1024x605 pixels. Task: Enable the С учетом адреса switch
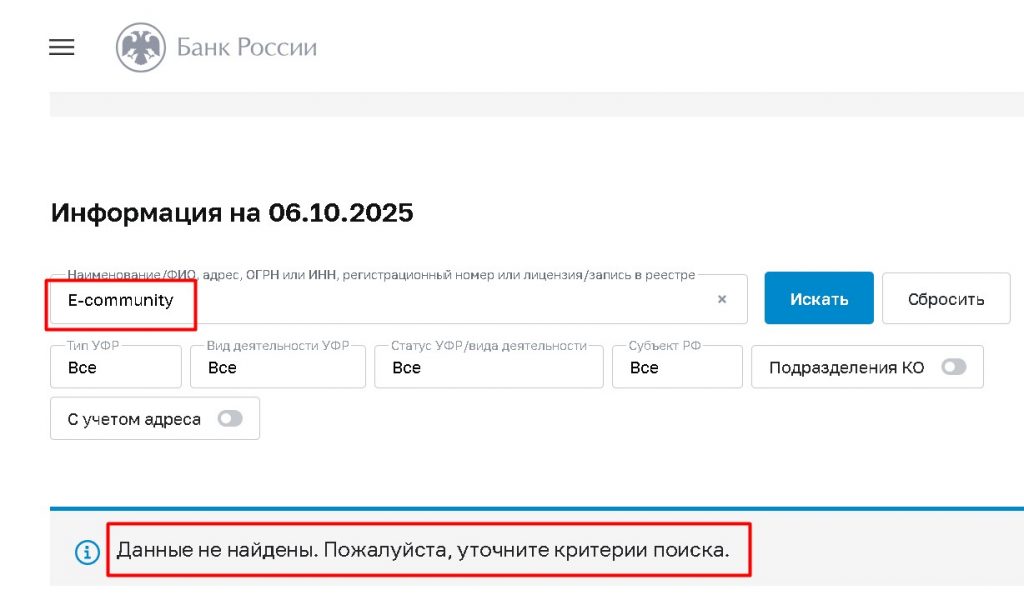point(230,419)
